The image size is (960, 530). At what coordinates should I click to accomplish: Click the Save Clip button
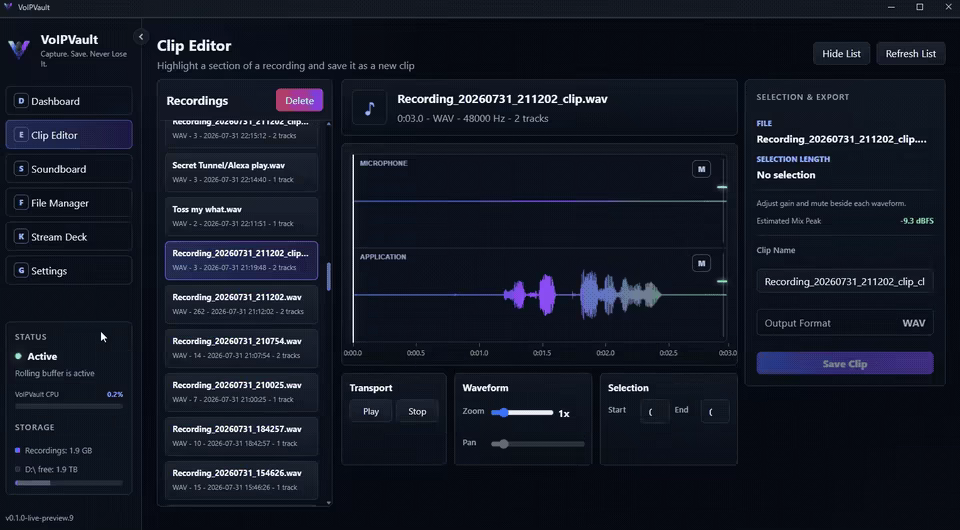coord(845,364)
